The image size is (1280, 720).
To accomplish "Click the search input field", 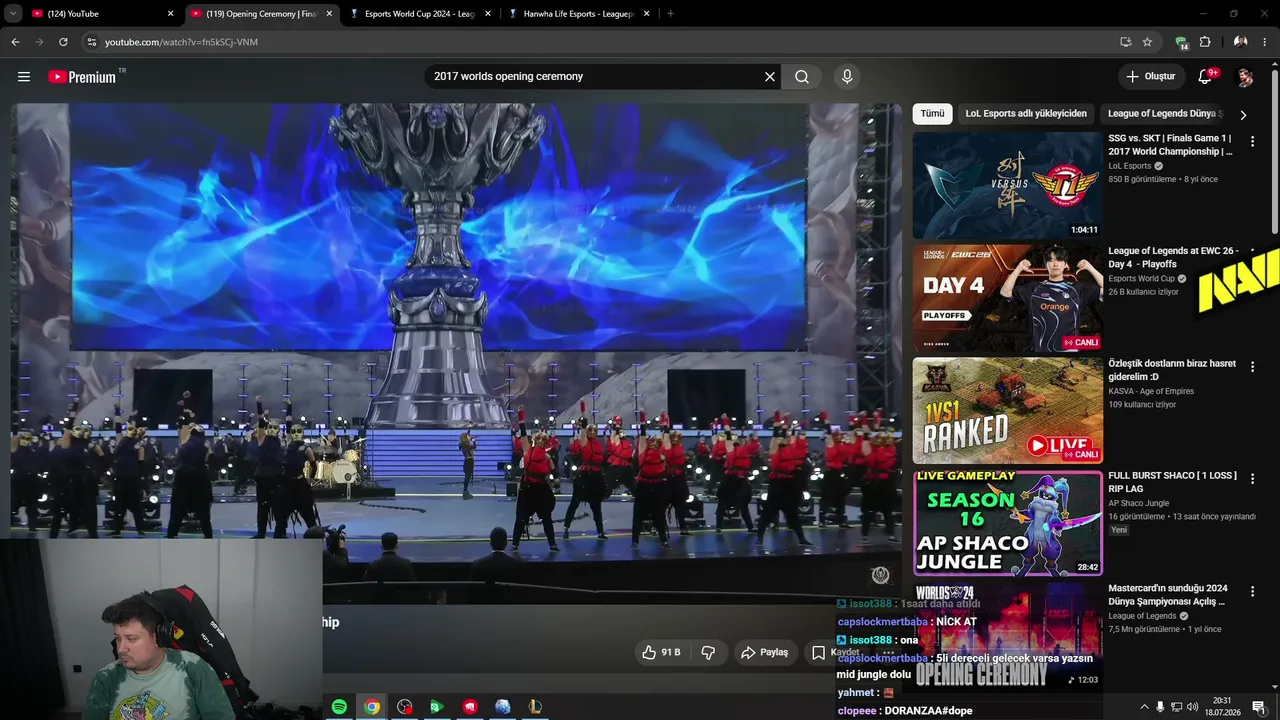I will [x=594, y=77].
